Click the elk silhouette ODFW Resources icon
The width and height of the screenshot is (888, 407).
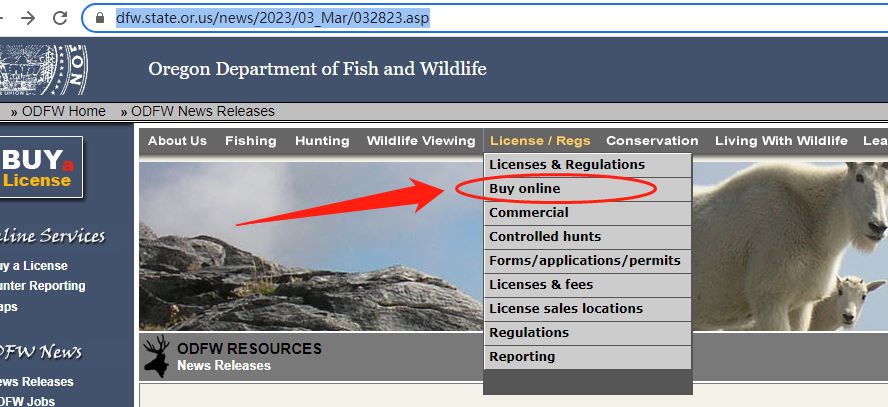point(156,356)
